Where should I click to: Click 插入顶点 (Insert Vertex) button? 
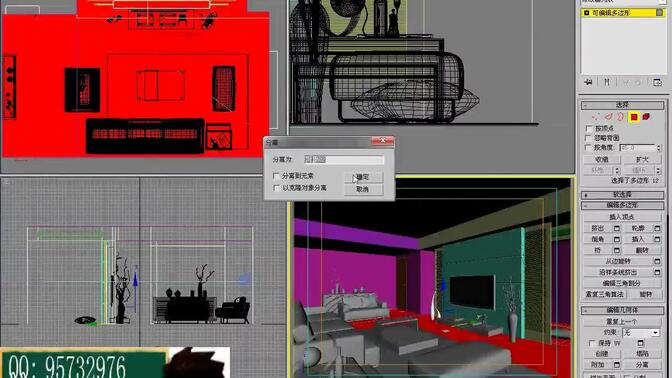pos(622,217)
